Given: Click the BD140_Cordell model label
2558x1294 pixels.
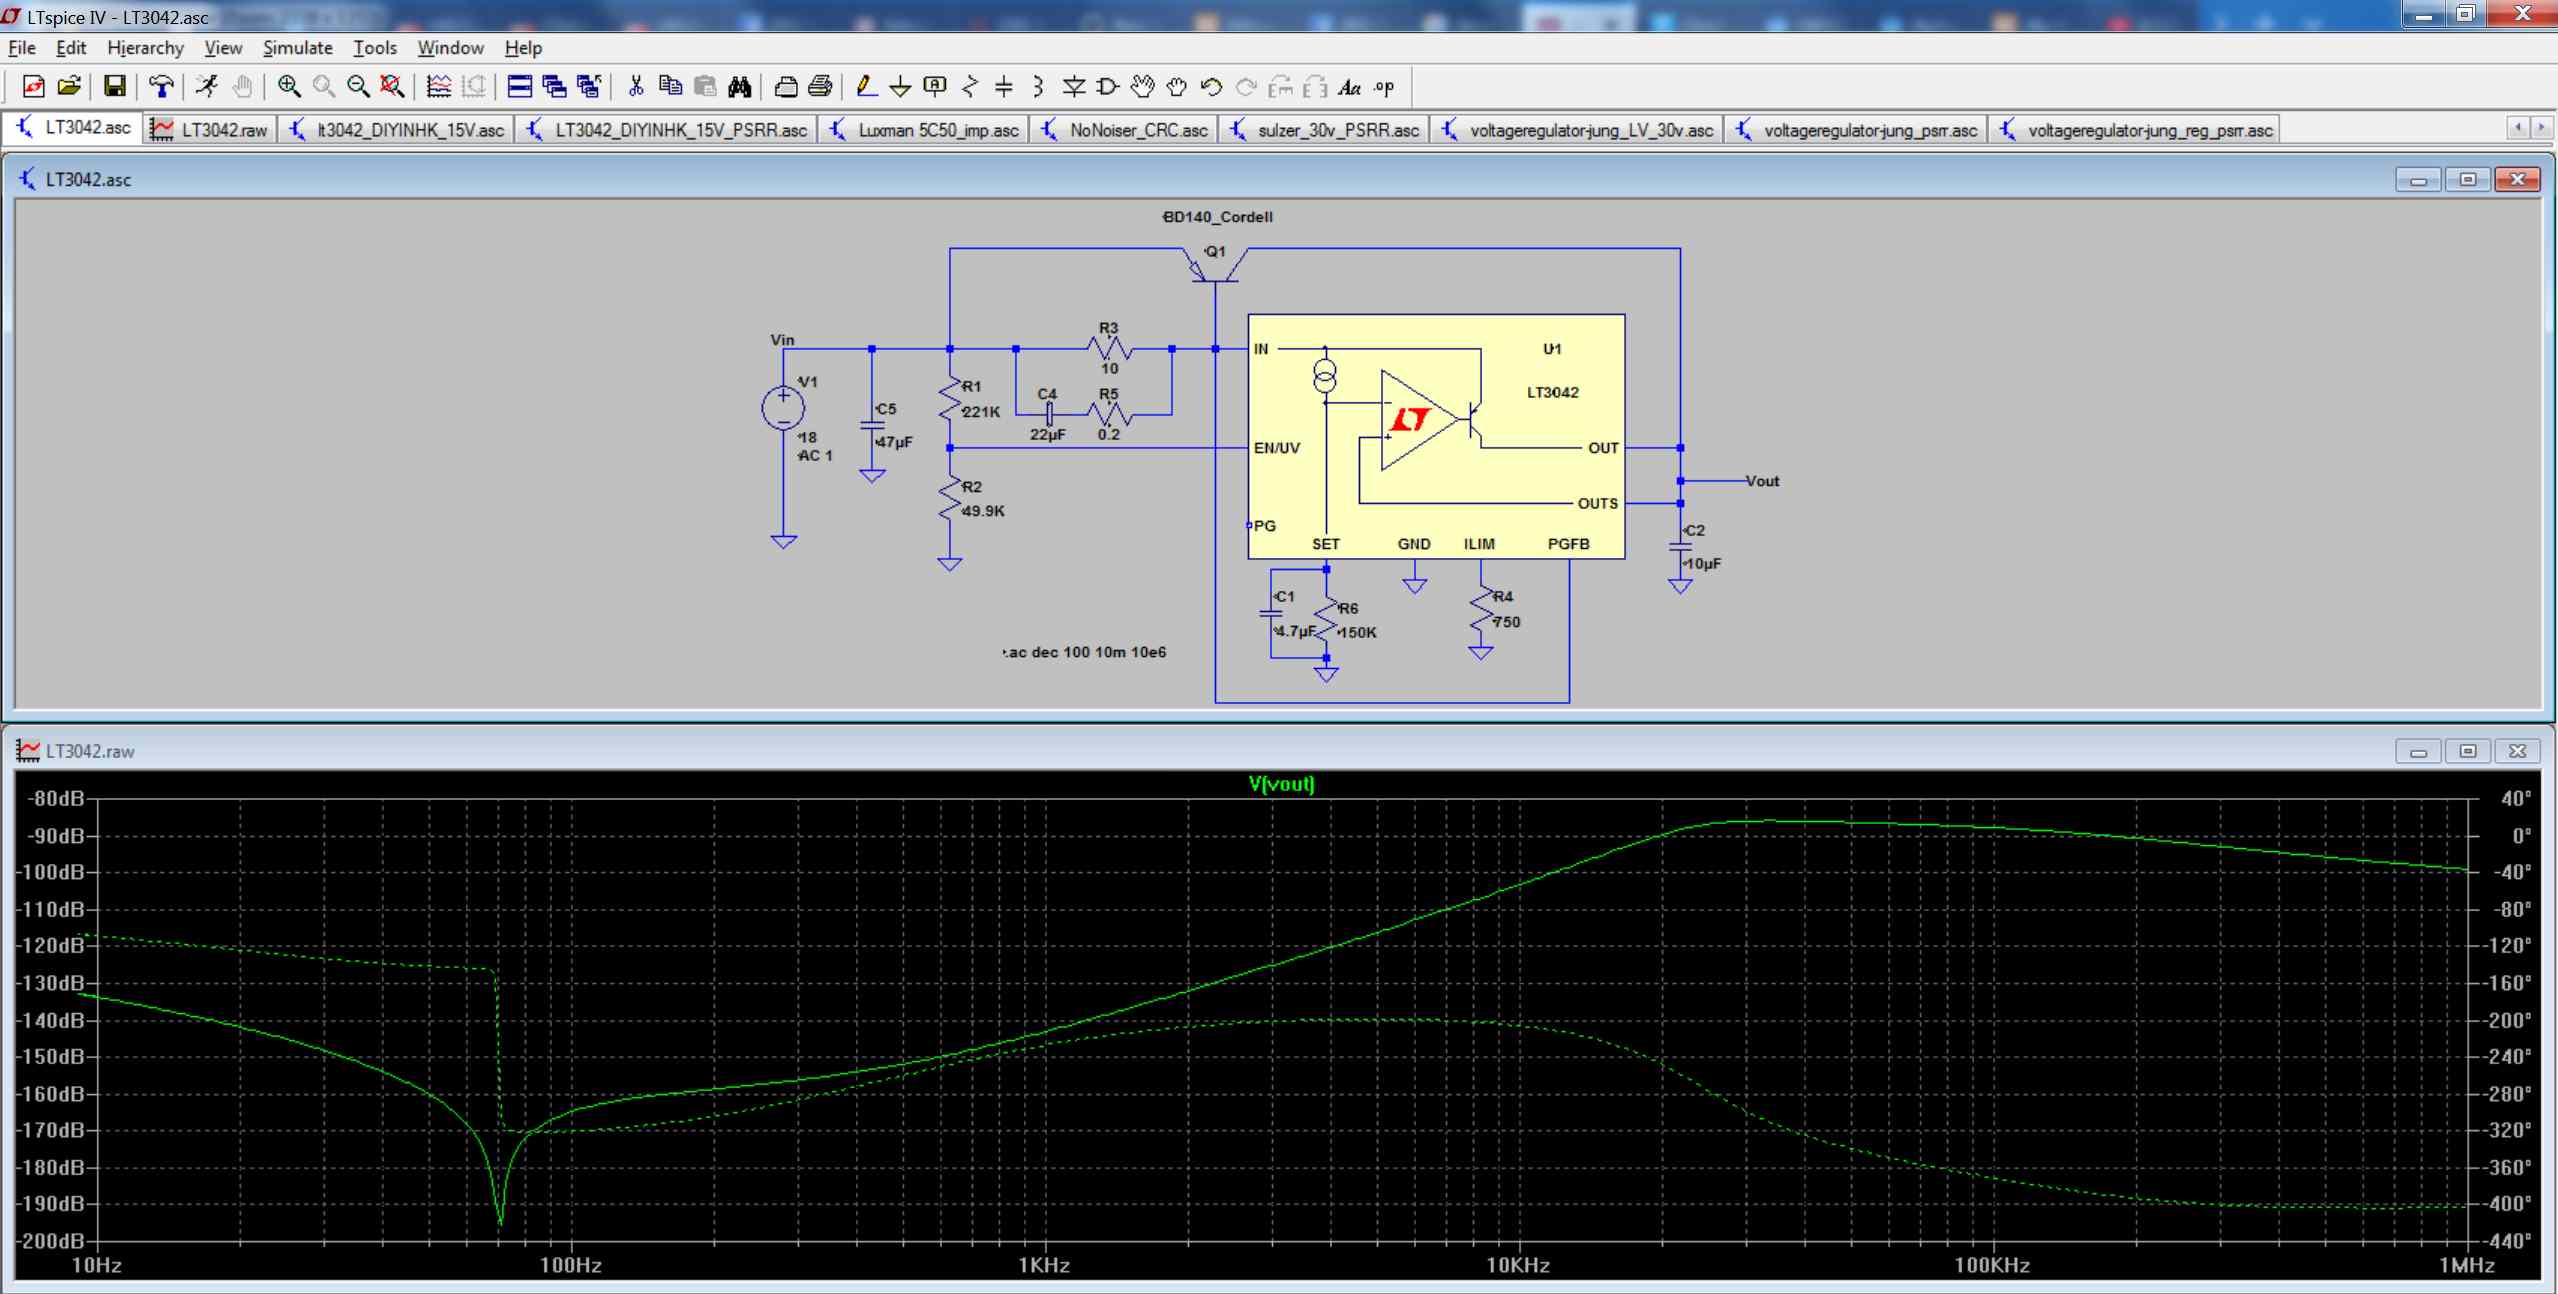Looking at the screenshot, I should (x=1217, y=217).
